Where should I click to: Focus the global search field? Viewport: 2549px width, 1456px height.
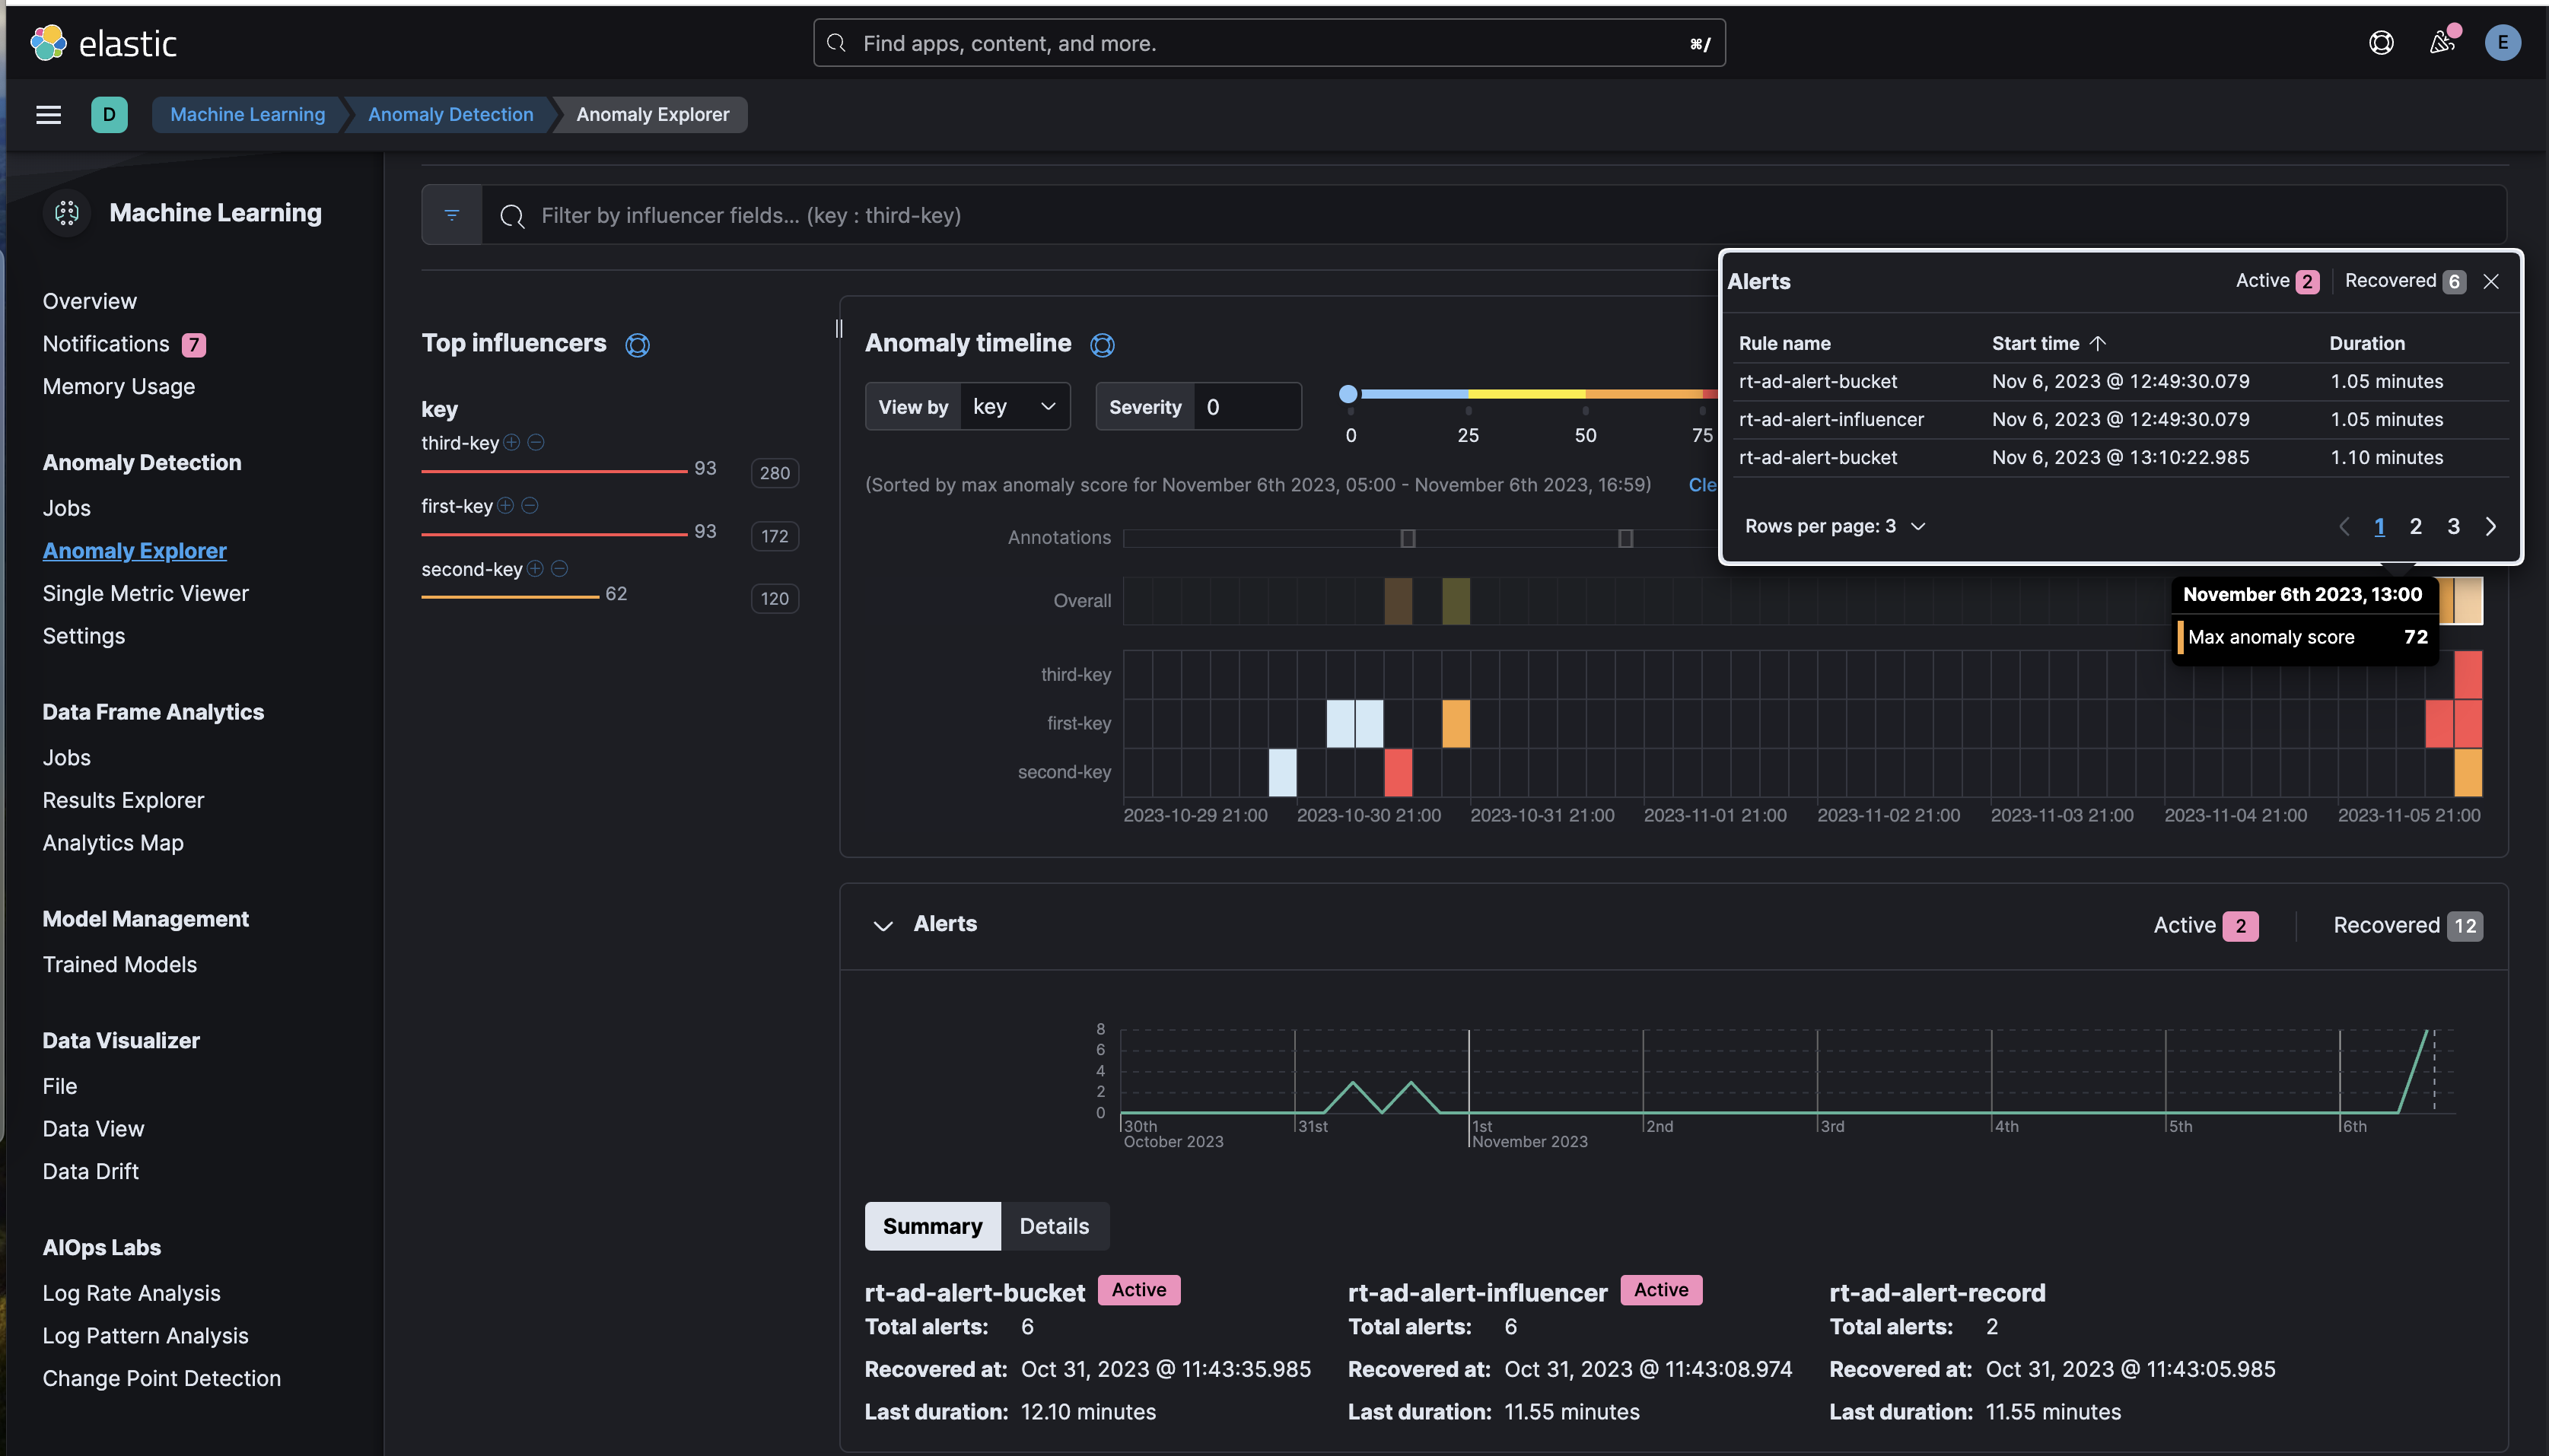(1269, 43)
